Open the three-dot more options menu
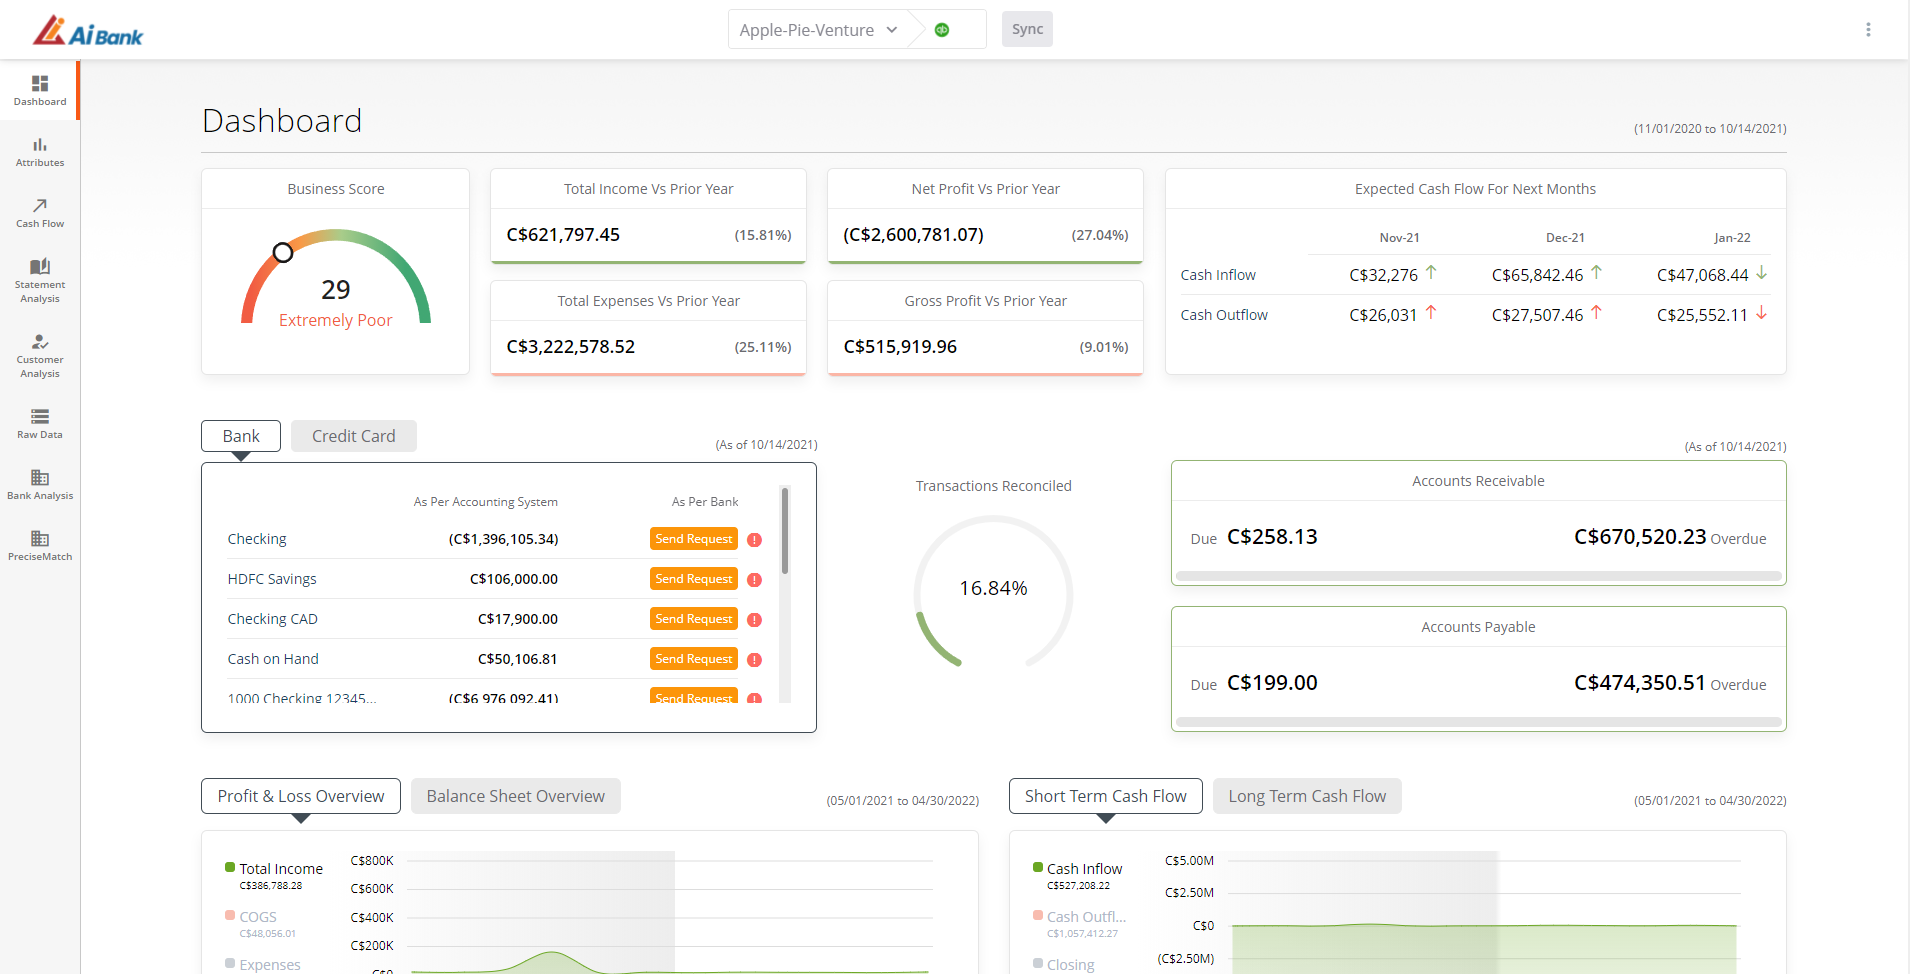Viewport: 1910px width, 974px height. (1868, 30)
